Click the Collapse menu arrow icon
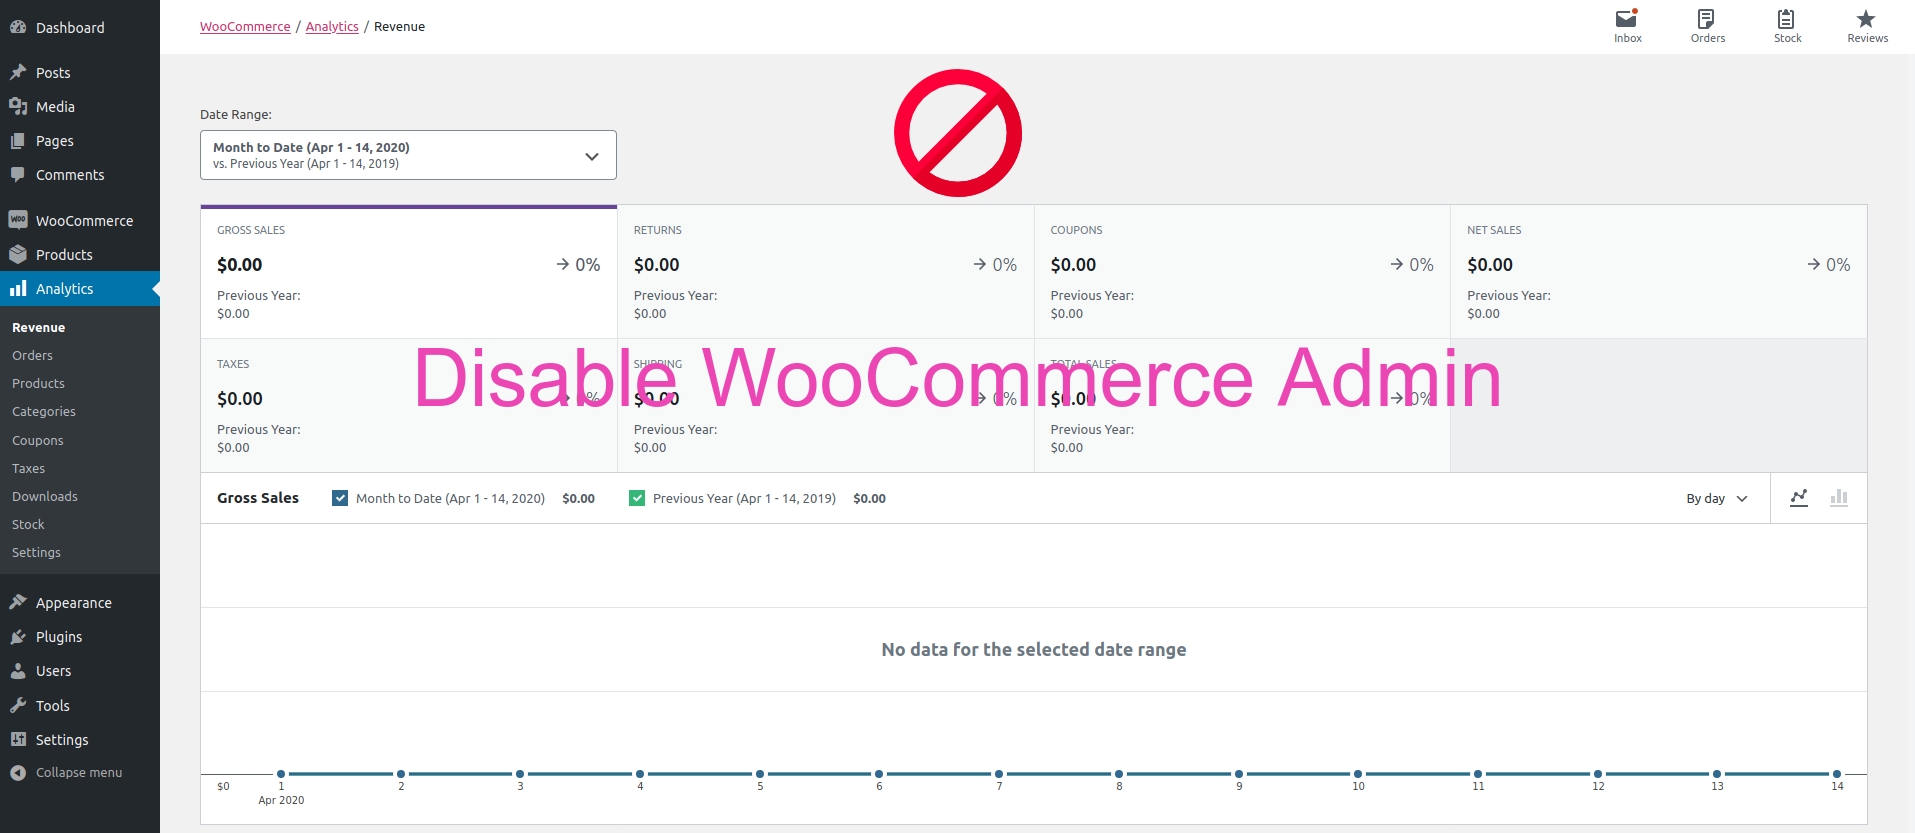1915x833 pixels. click(18, 772)
